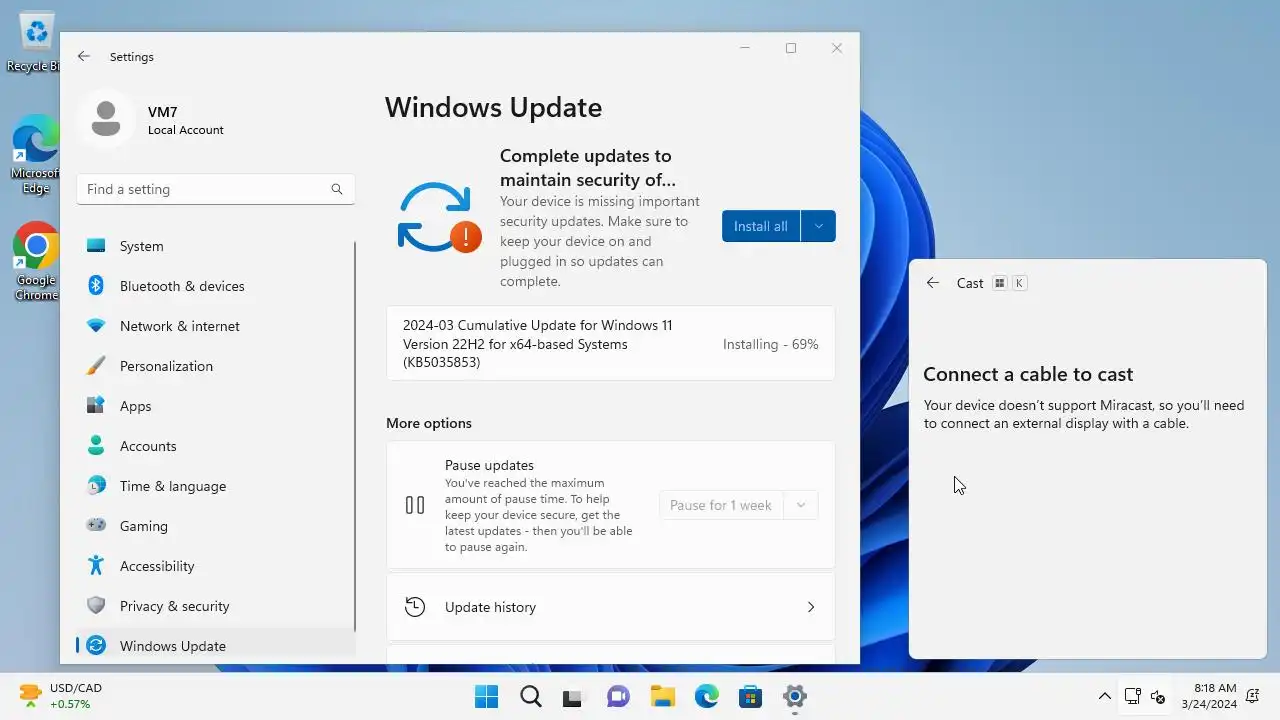This screenshot has height=720, width=1280.
Task: Click the Gaming controller icon in sidebar
Action: (96, 526)
